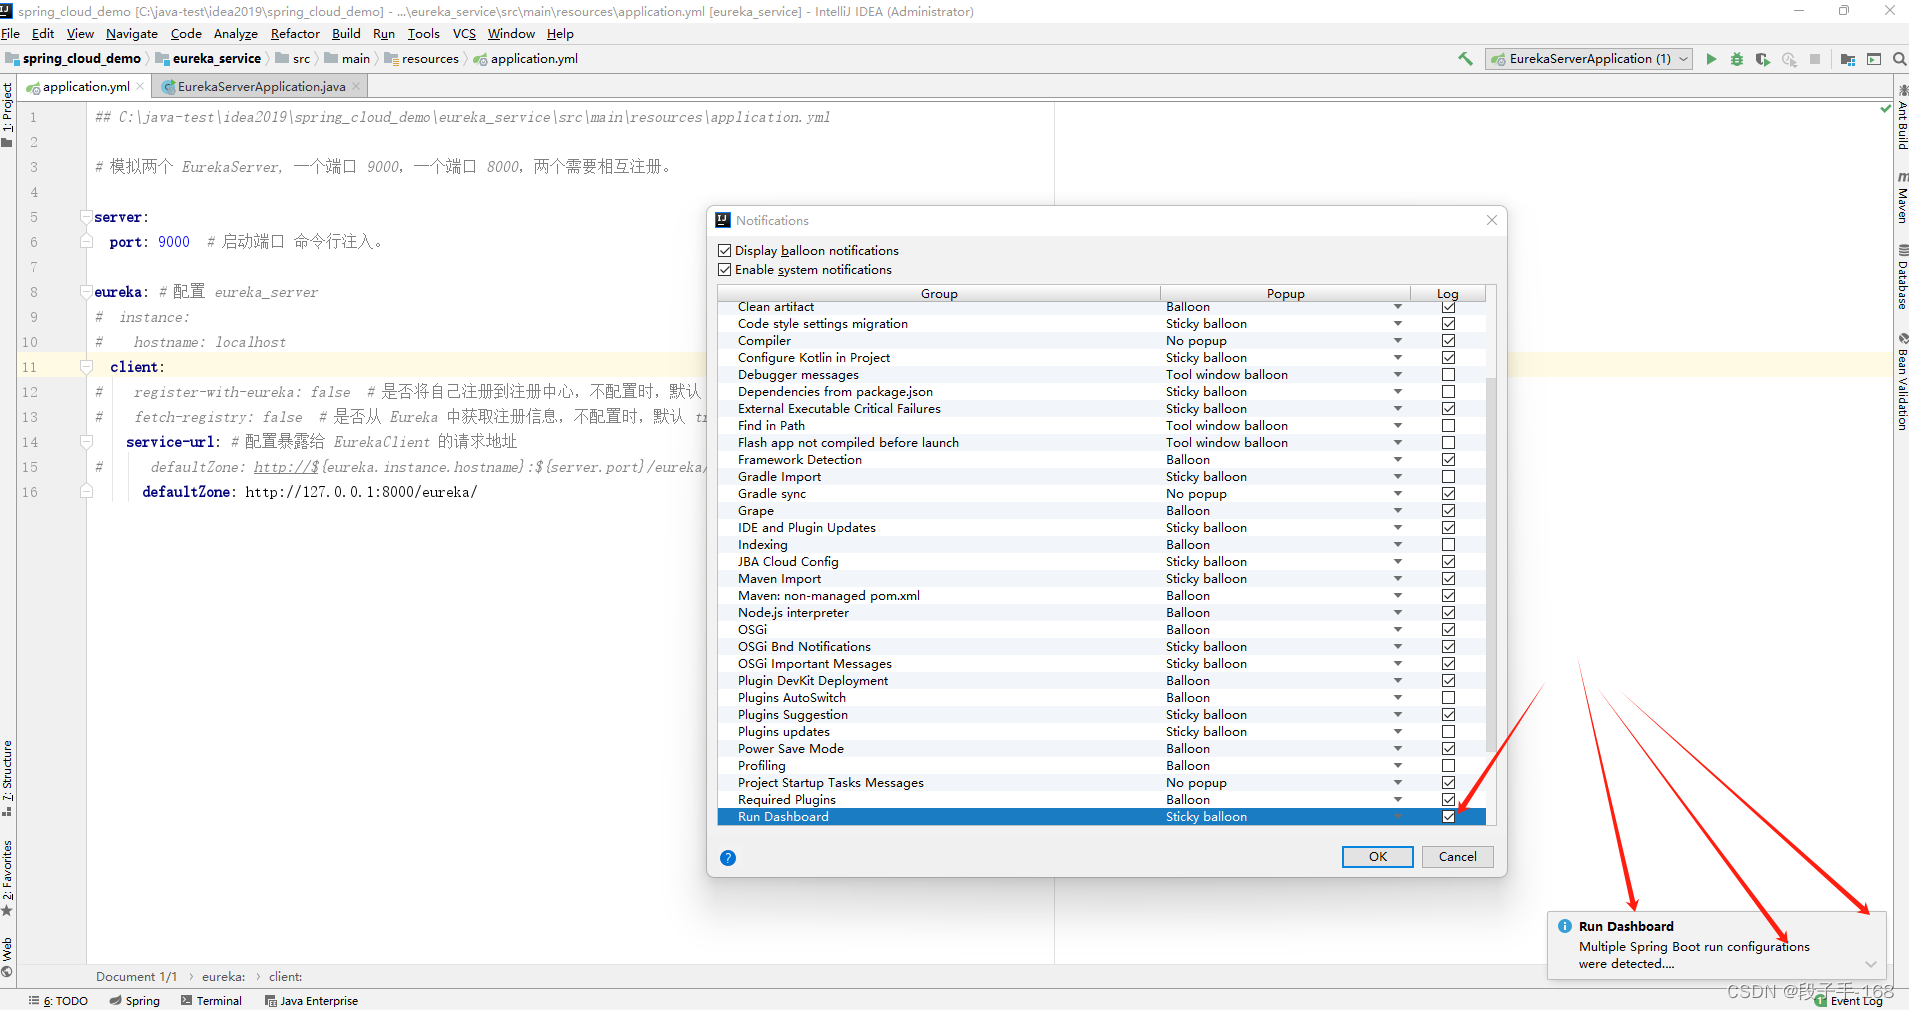Click the Profiler run icon in toolbar
The height and width of the screenshot is (1010, 1909).
pos(1789,59)
